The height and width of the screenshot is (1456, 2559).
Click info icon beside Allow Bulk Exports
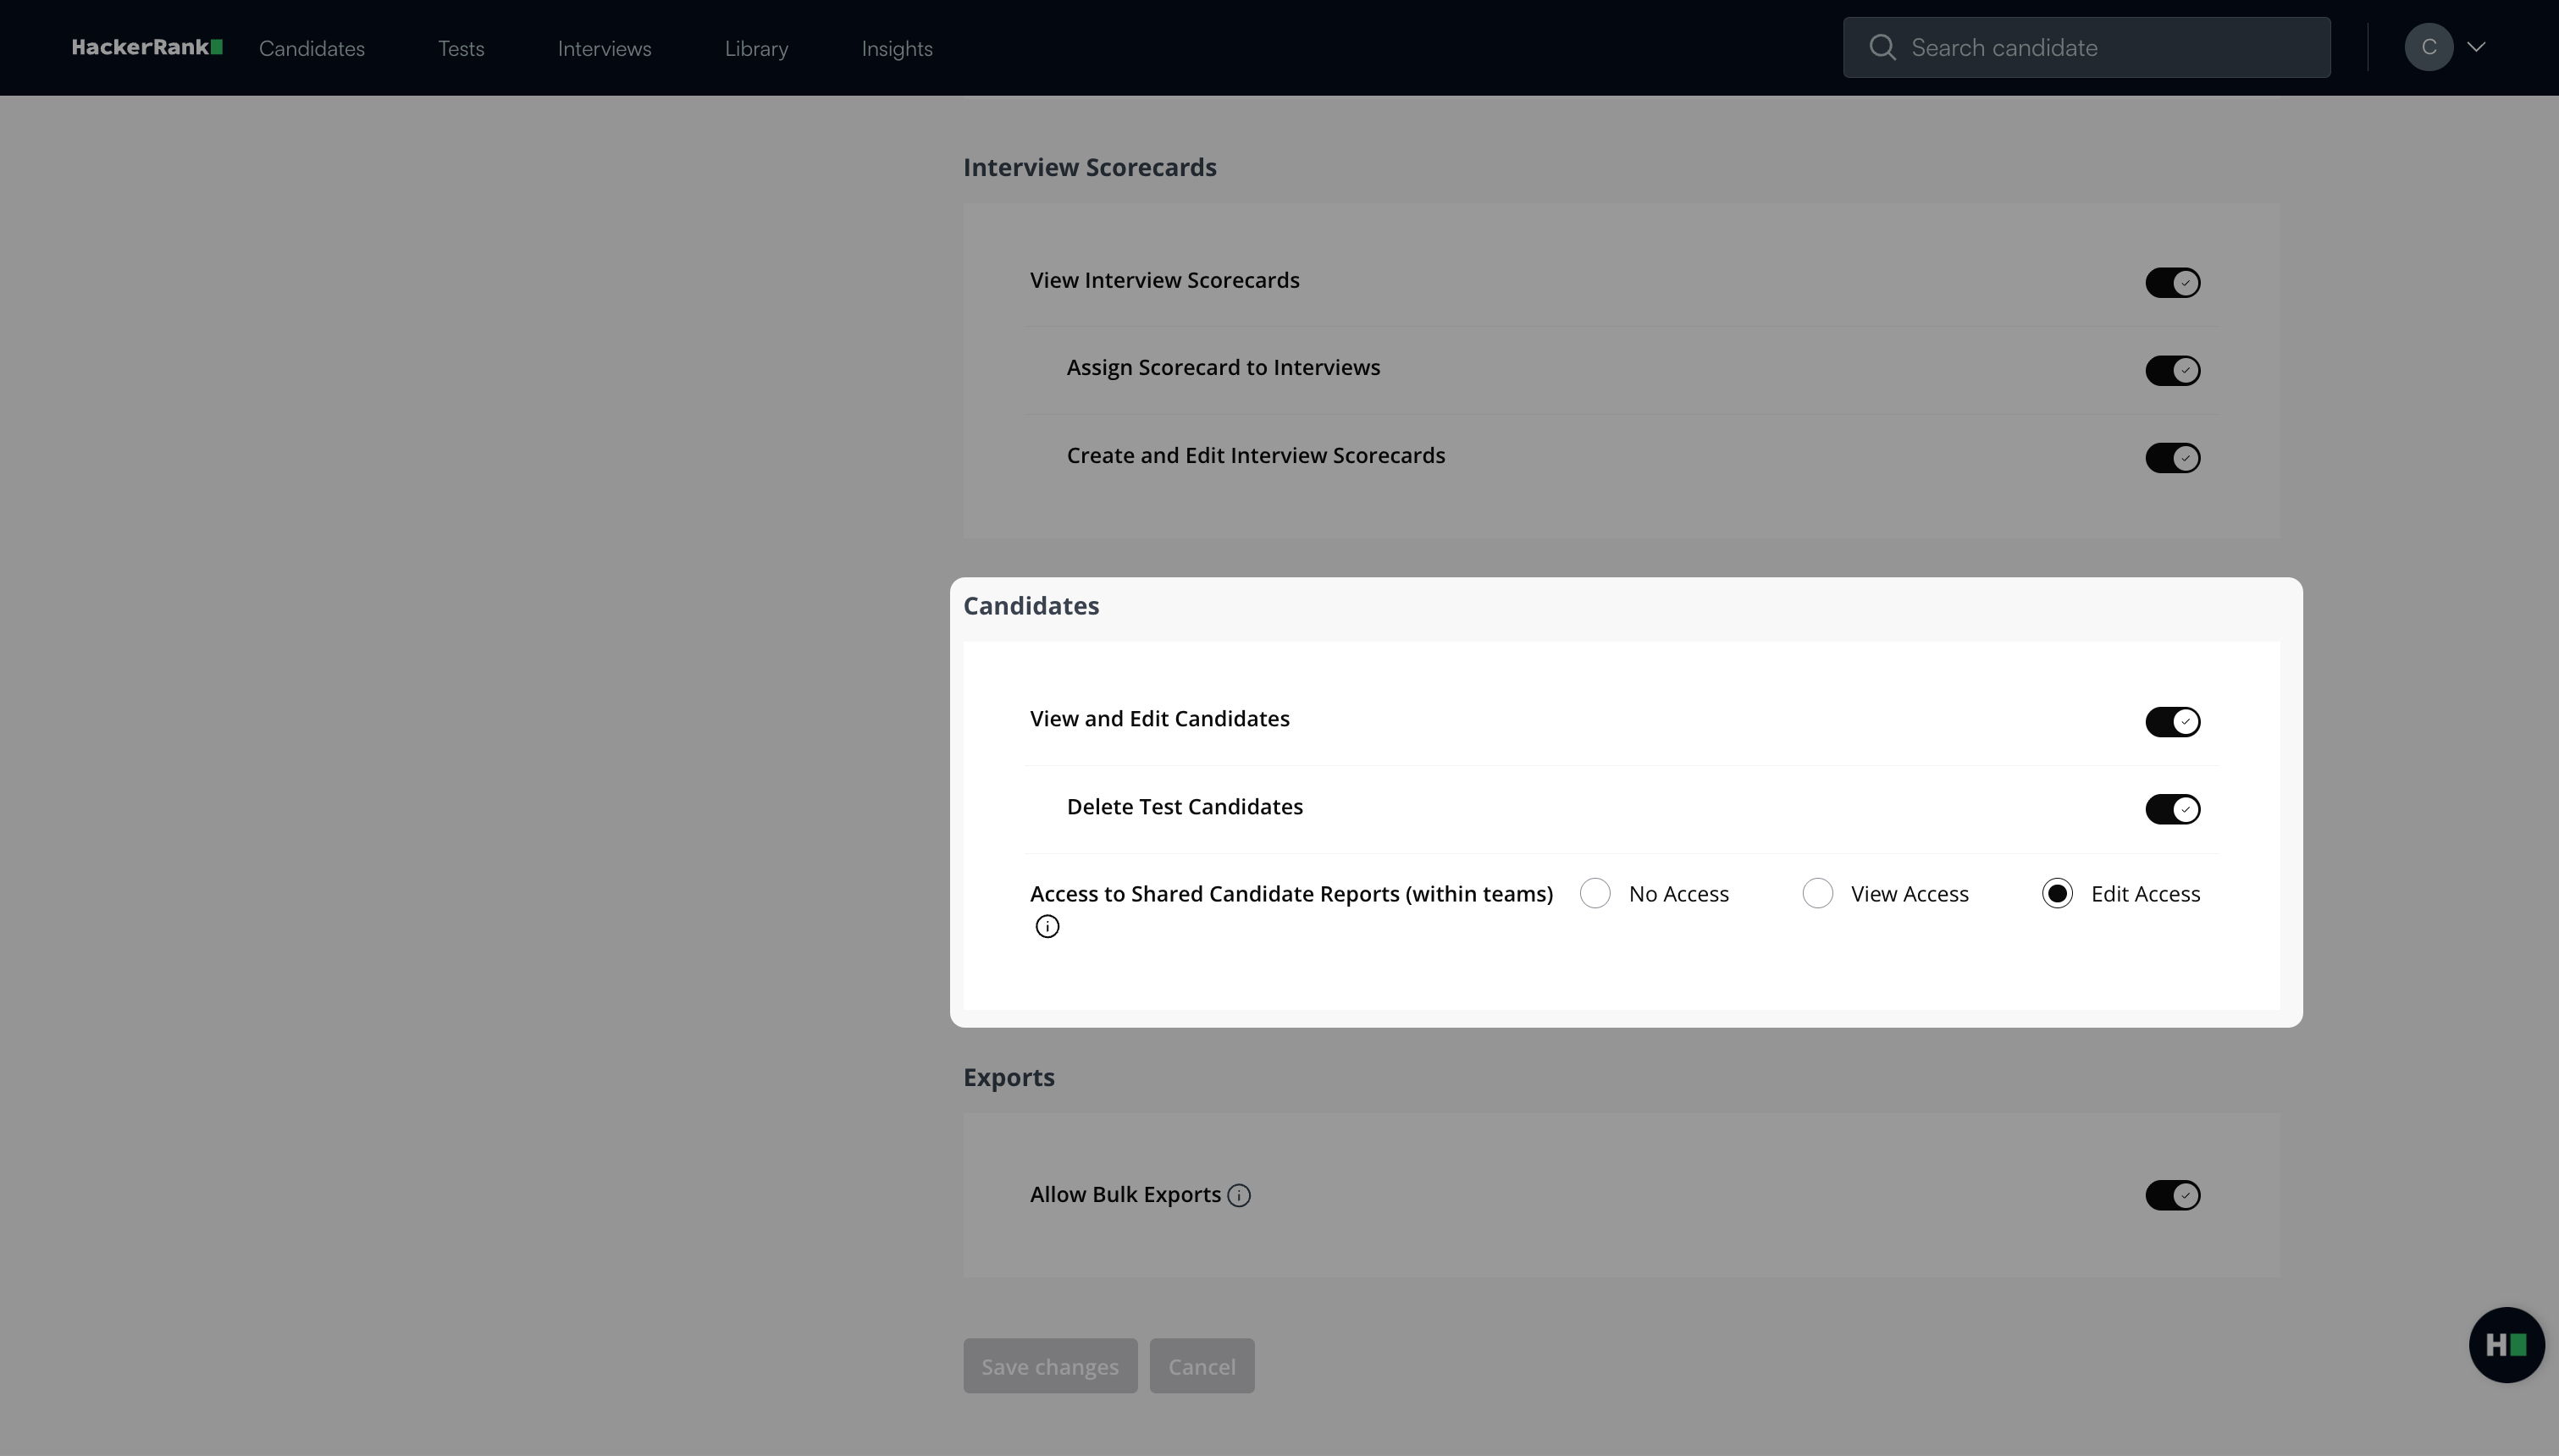pyautogui.click(x=1238, y=1195)
